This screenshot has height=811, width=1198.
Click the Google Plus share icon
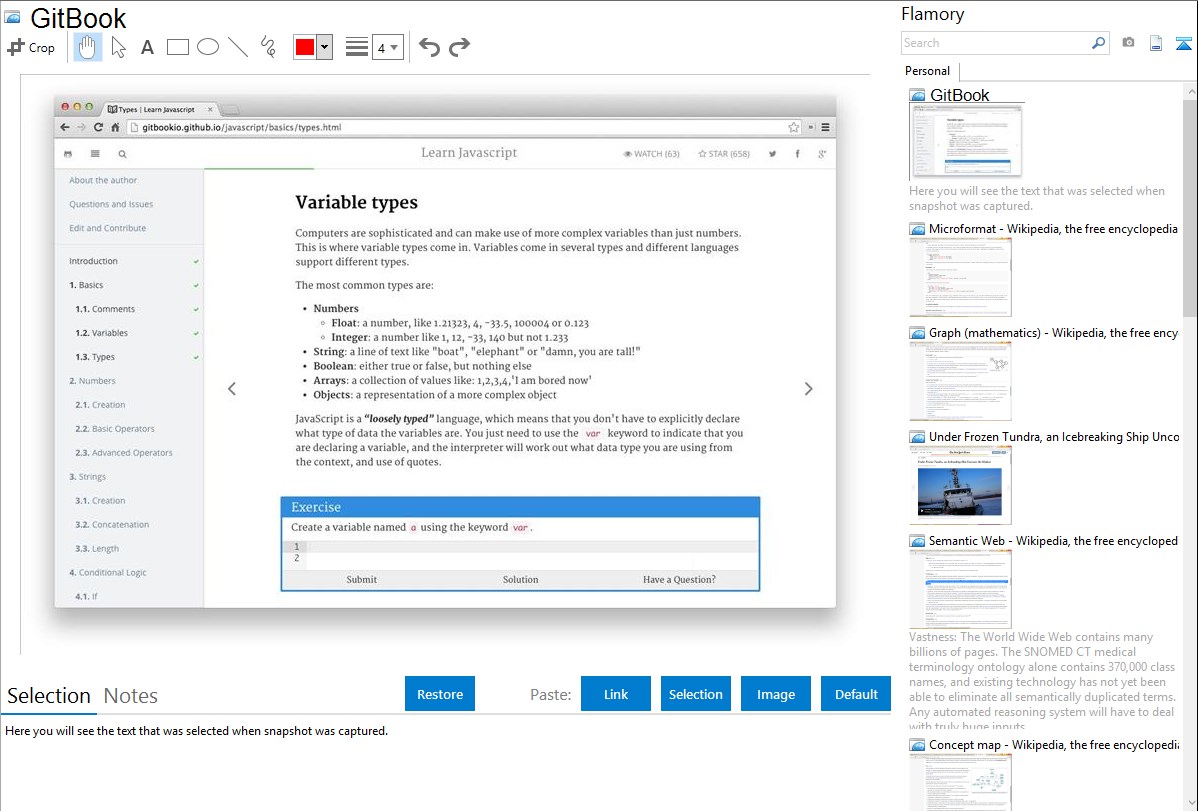point(822,154)
